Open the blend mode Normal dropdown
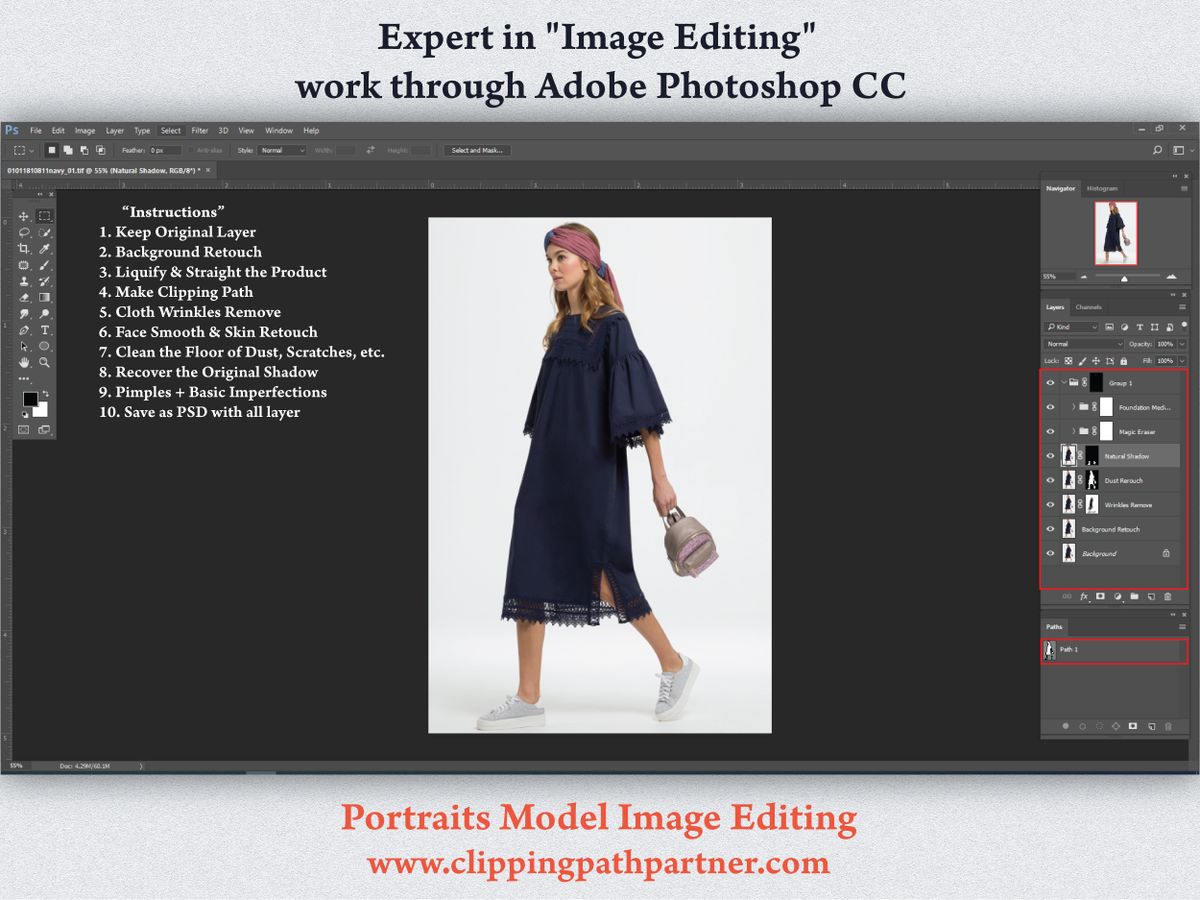This screenshot has height=900, width=1200. pos(1084,344)
